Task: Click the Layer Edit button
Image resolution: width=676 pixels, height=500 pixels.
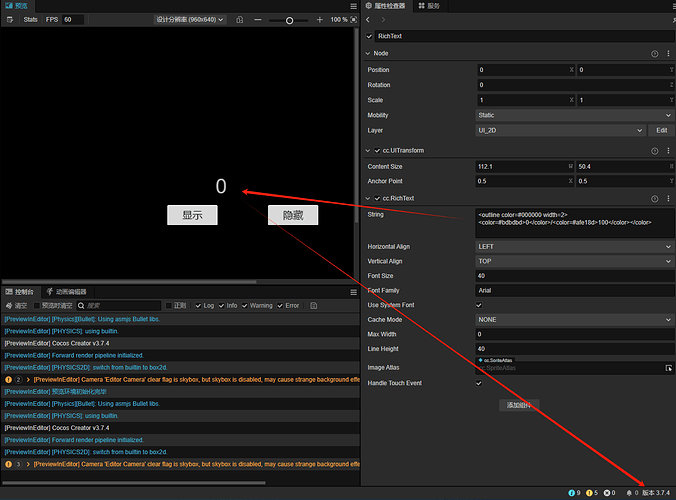Action: pos(661,131)
